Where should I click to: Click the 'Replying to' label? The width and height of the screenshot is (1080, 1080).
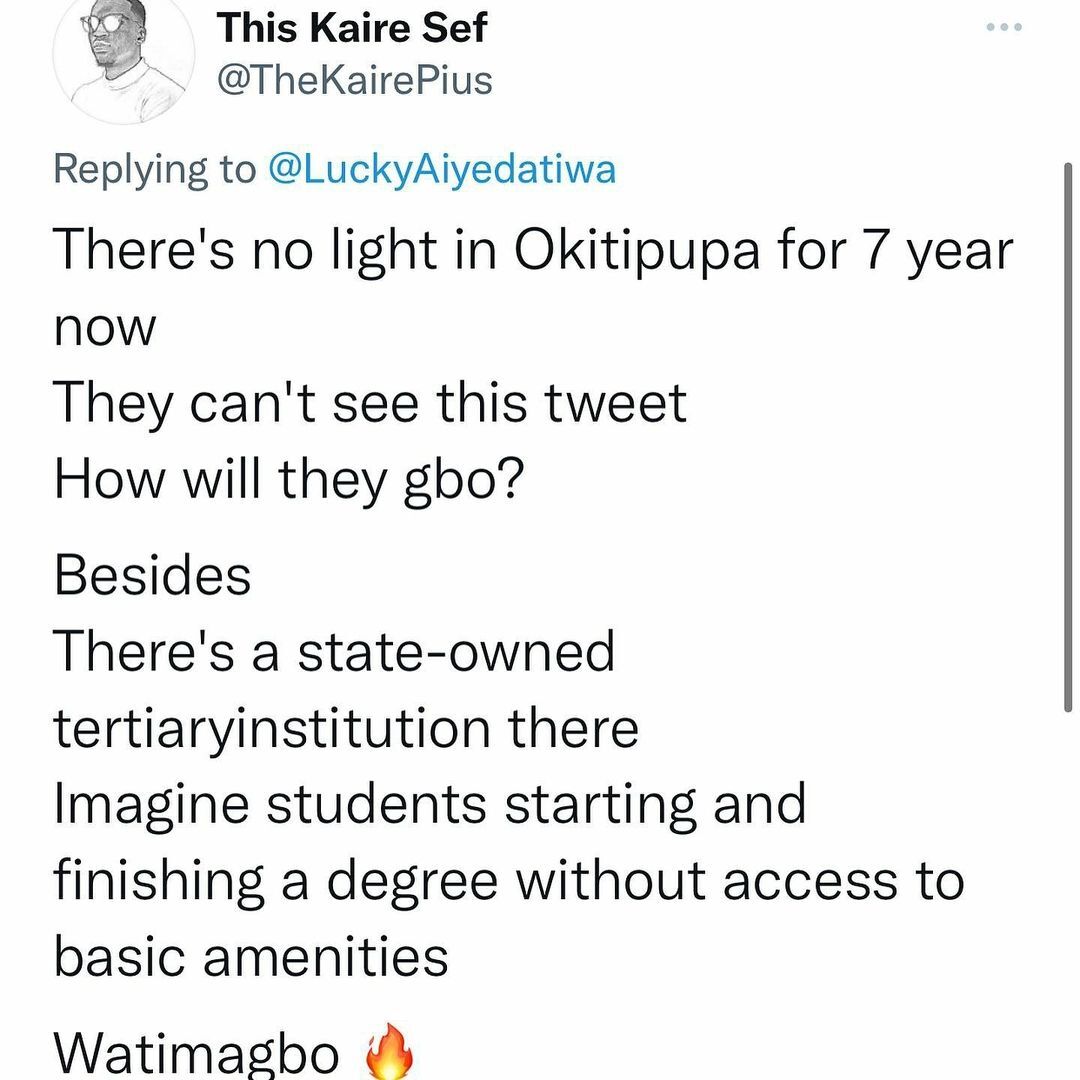coord(155,170)
